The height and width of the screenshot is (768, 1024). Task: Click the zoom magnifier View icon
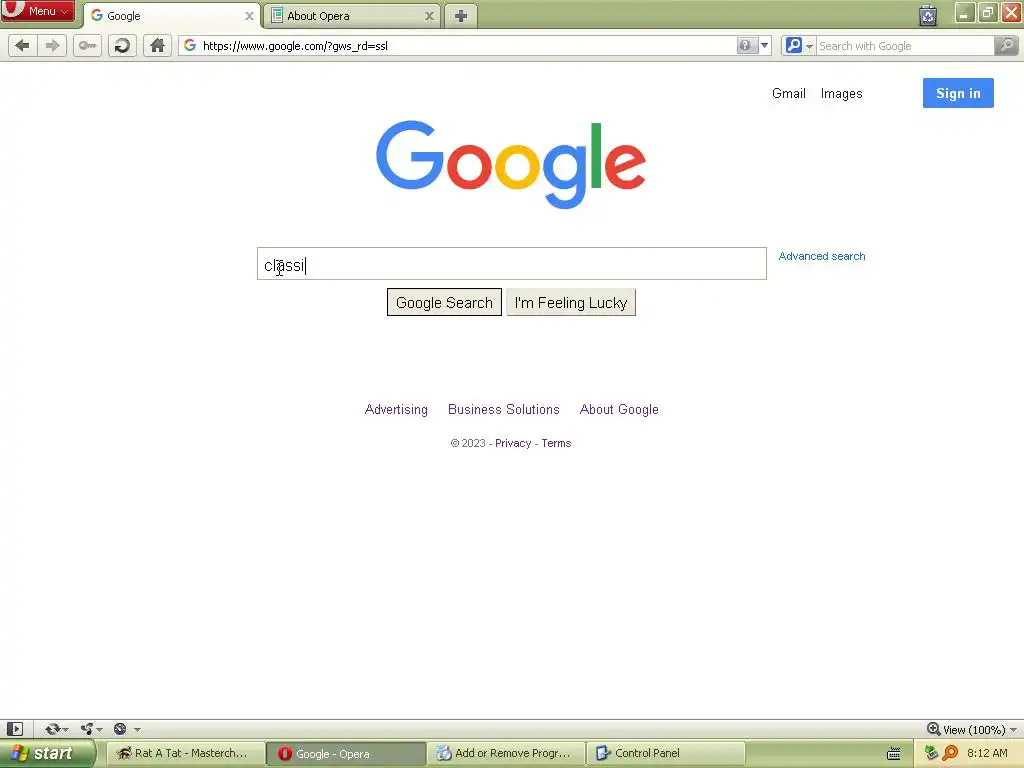(933, 729)
